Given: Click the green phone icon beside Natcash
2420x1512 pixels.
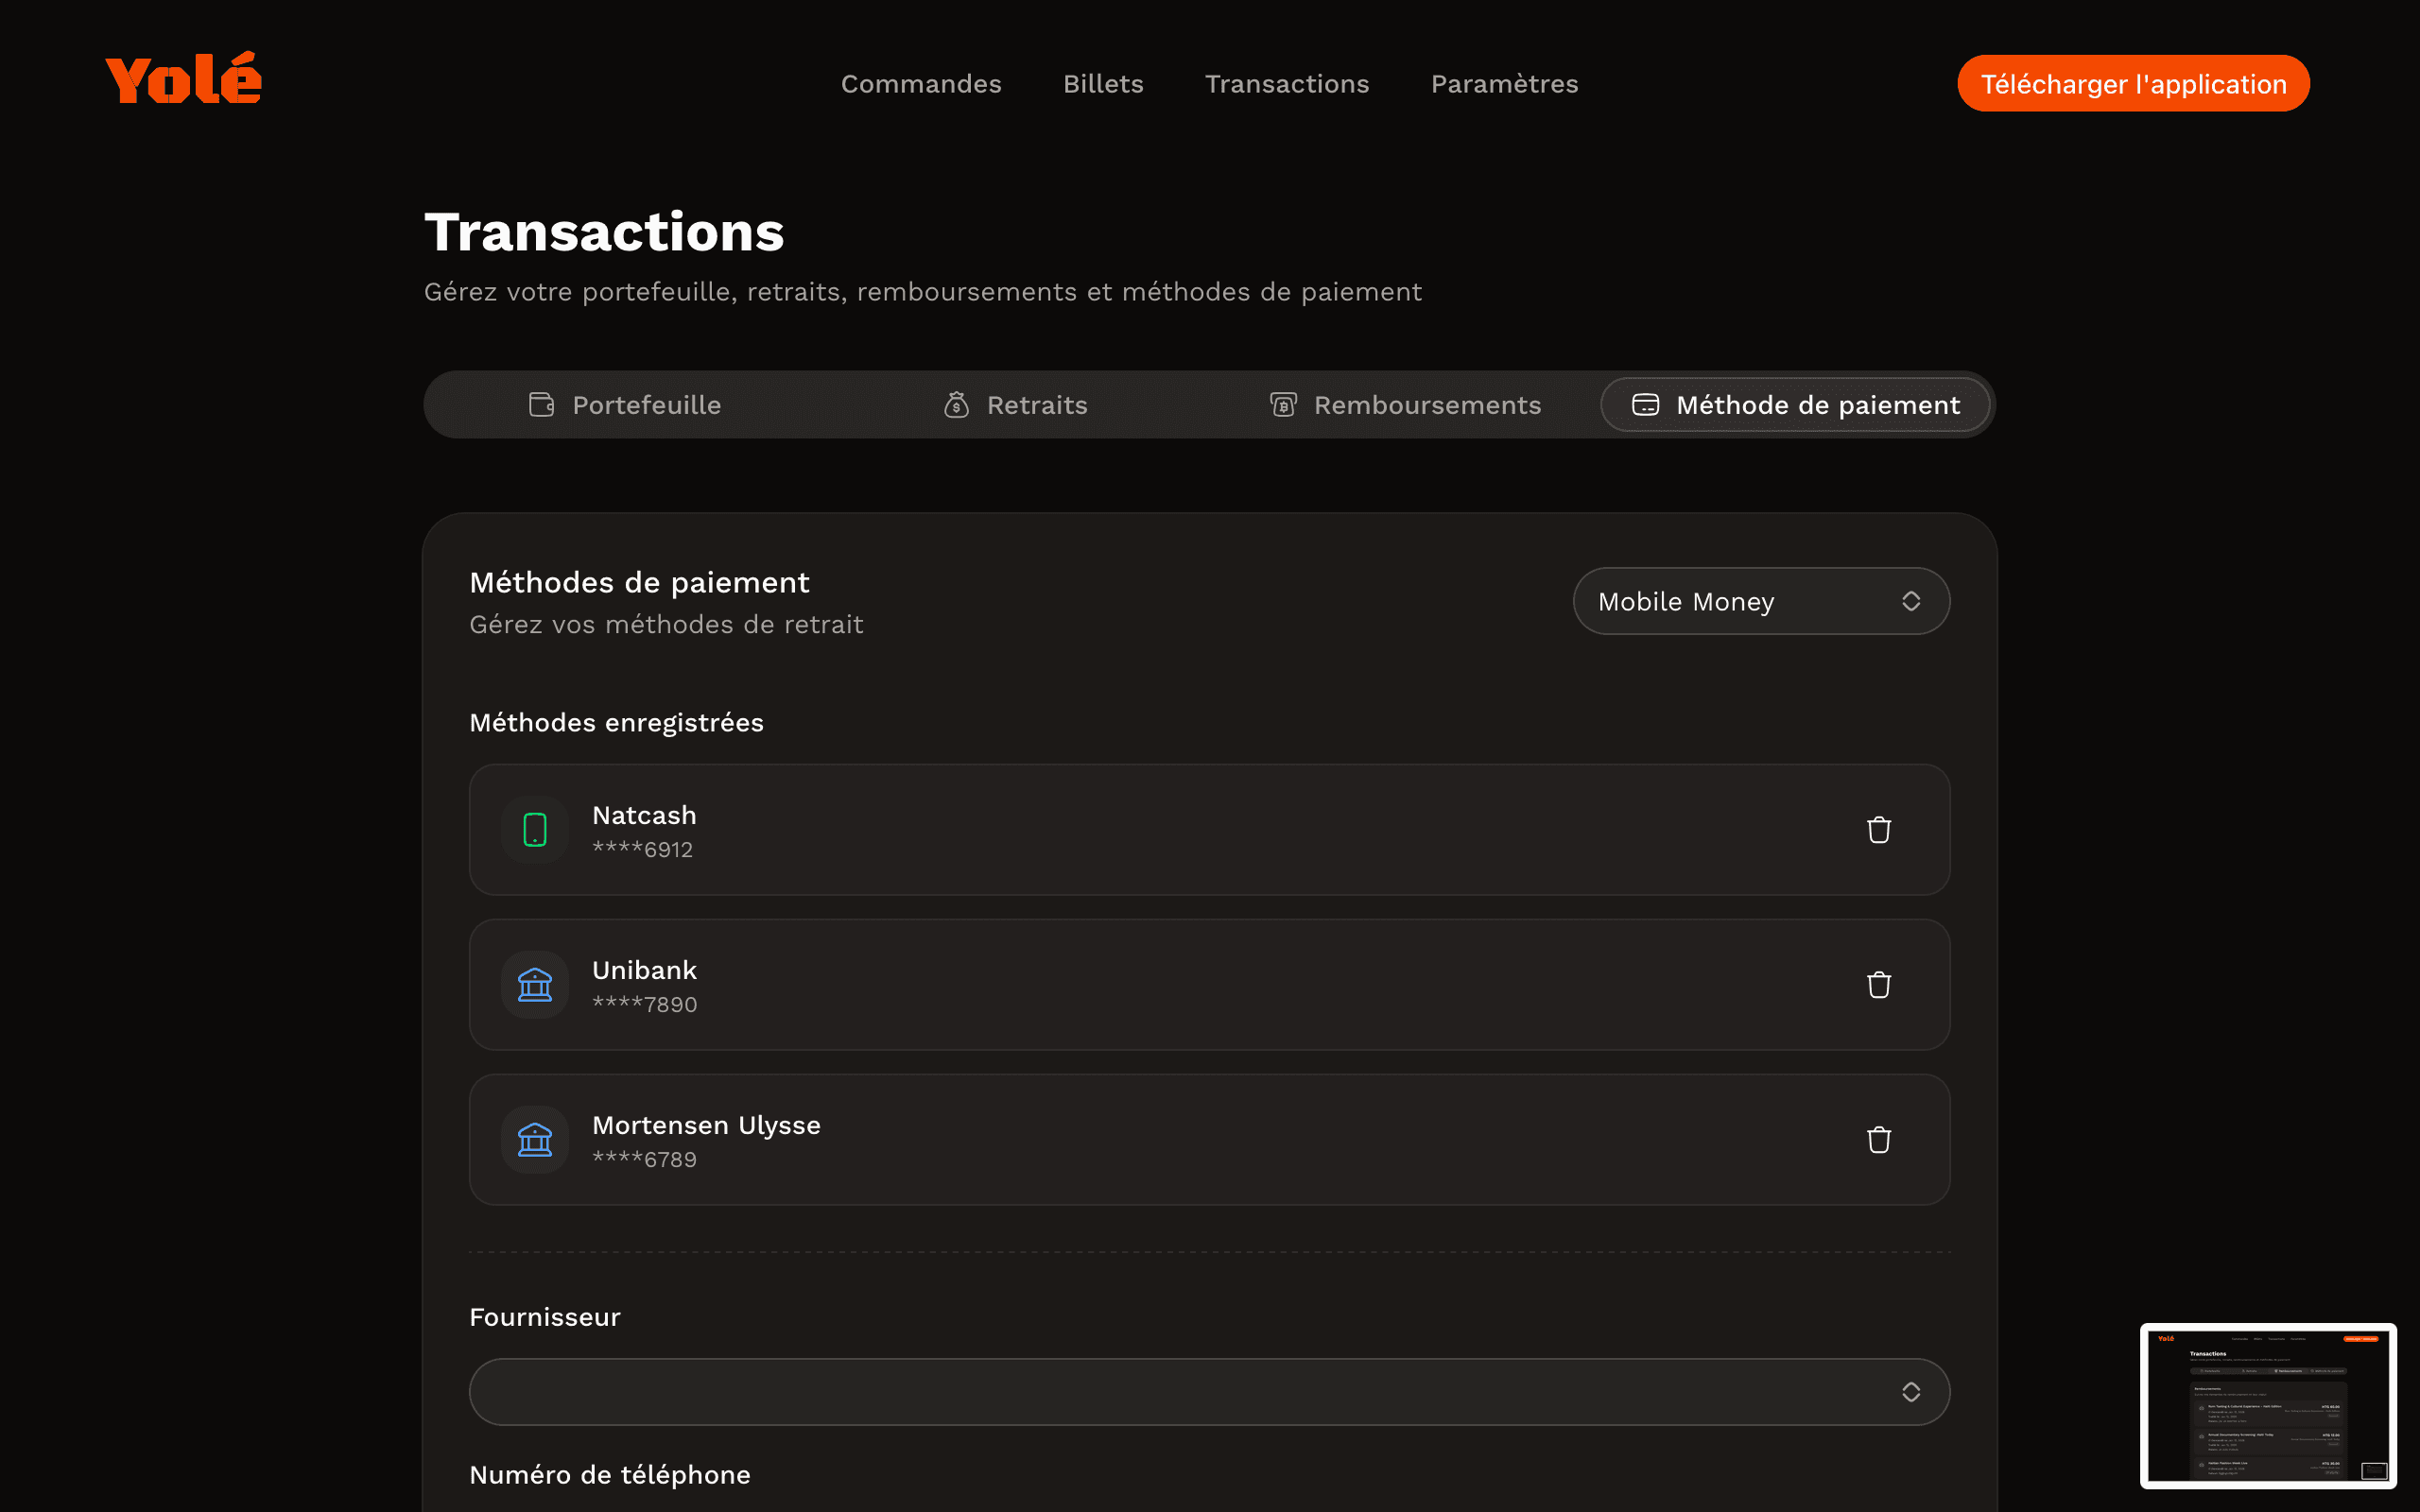Looking at the screenshot, I should tap(535, 830).
